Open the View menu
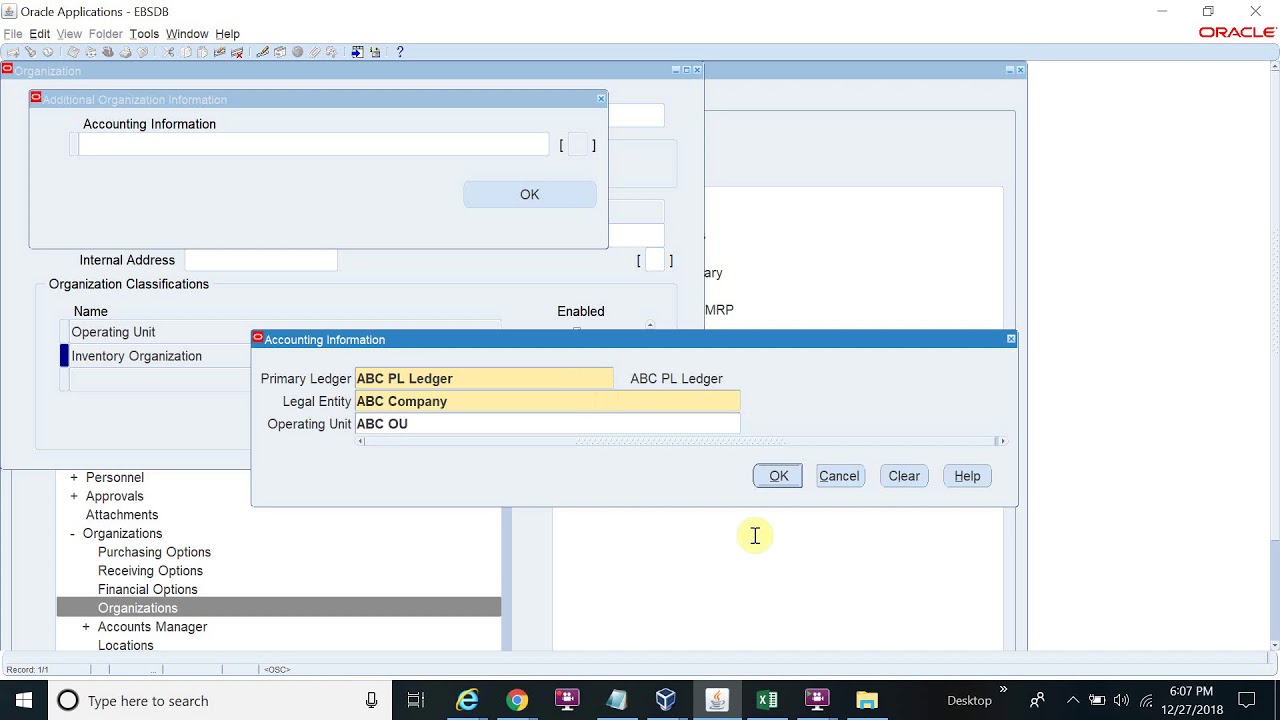 69,34
